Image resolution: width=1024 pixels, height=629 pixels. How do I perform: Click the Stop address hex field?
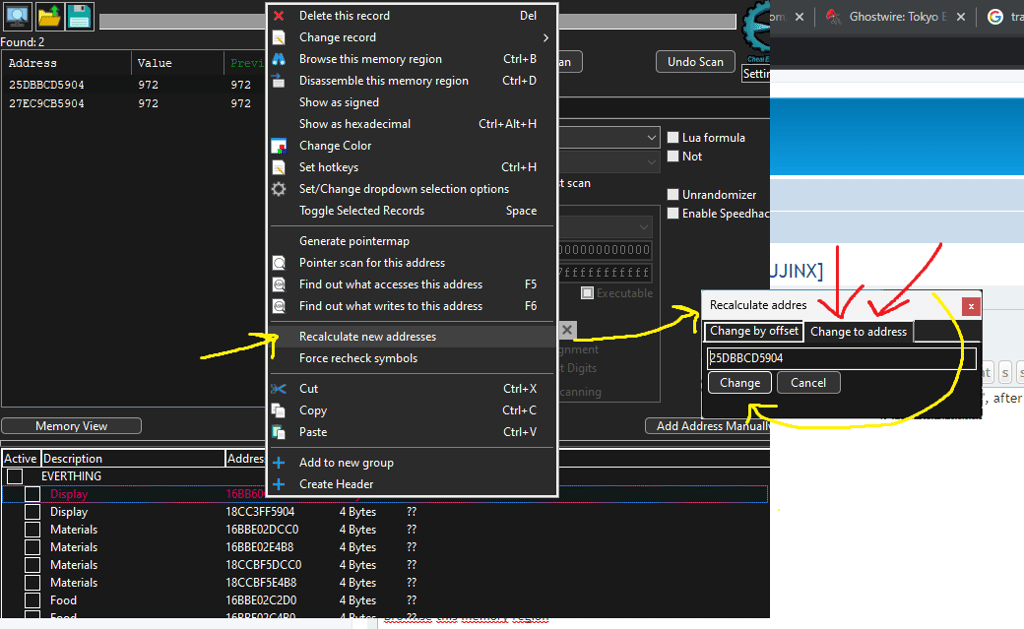605,272
